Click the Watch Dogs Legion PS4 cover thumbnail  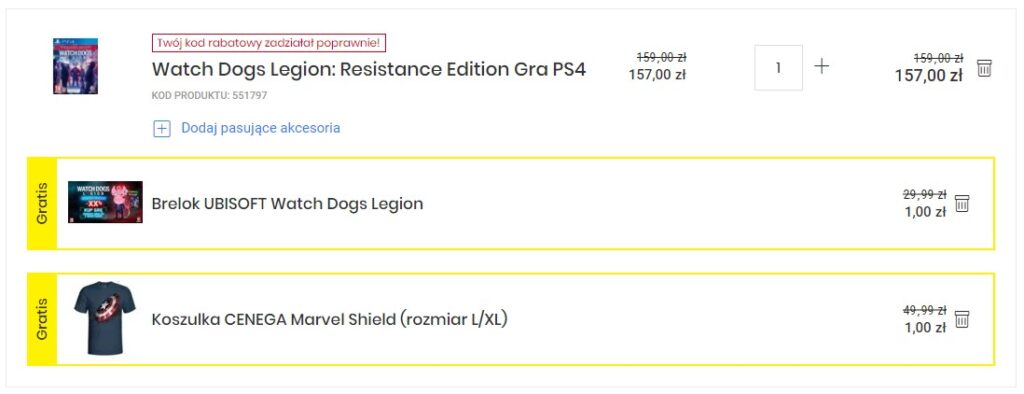(x=75, y=66)
